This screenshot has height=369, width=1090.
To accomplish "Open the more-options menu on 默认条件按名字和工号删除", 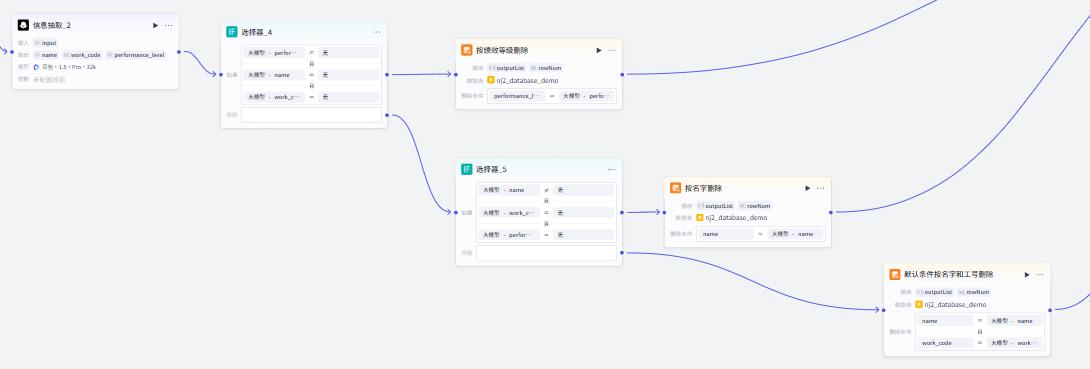I will (x=1040, y=274).
